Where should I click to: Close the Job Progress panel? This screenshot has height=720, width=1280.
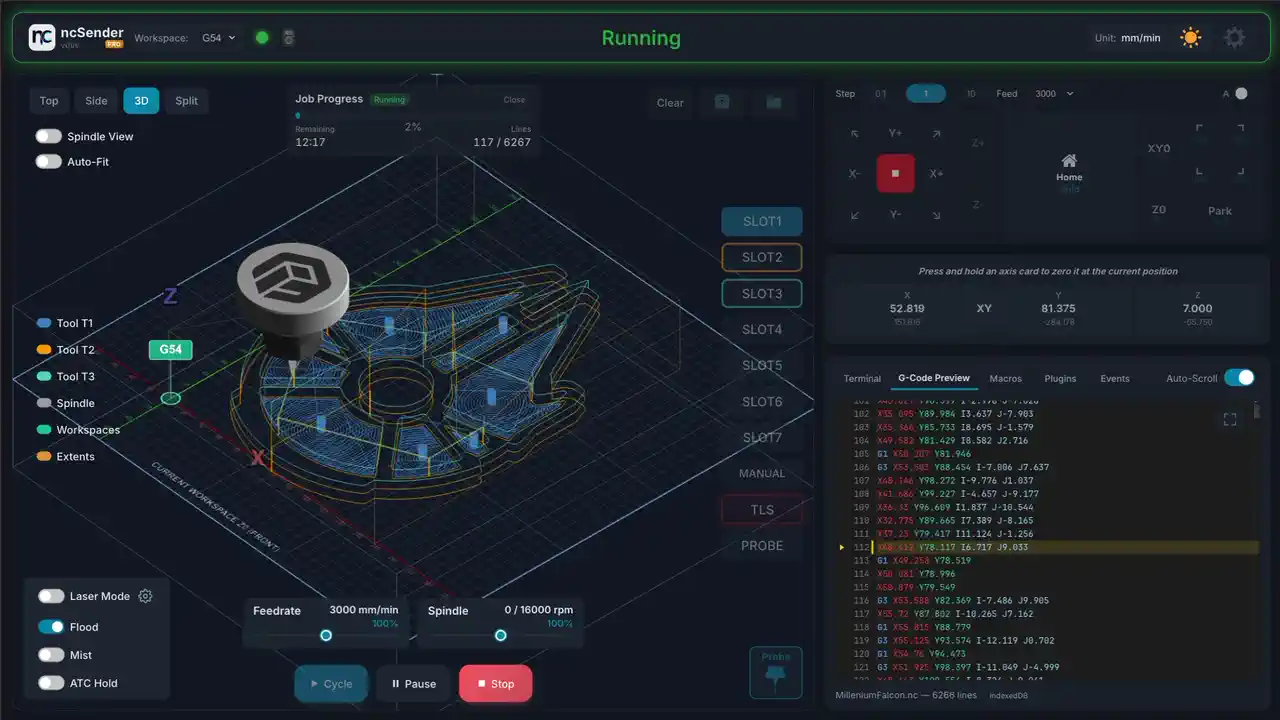[x=514, y=100]
